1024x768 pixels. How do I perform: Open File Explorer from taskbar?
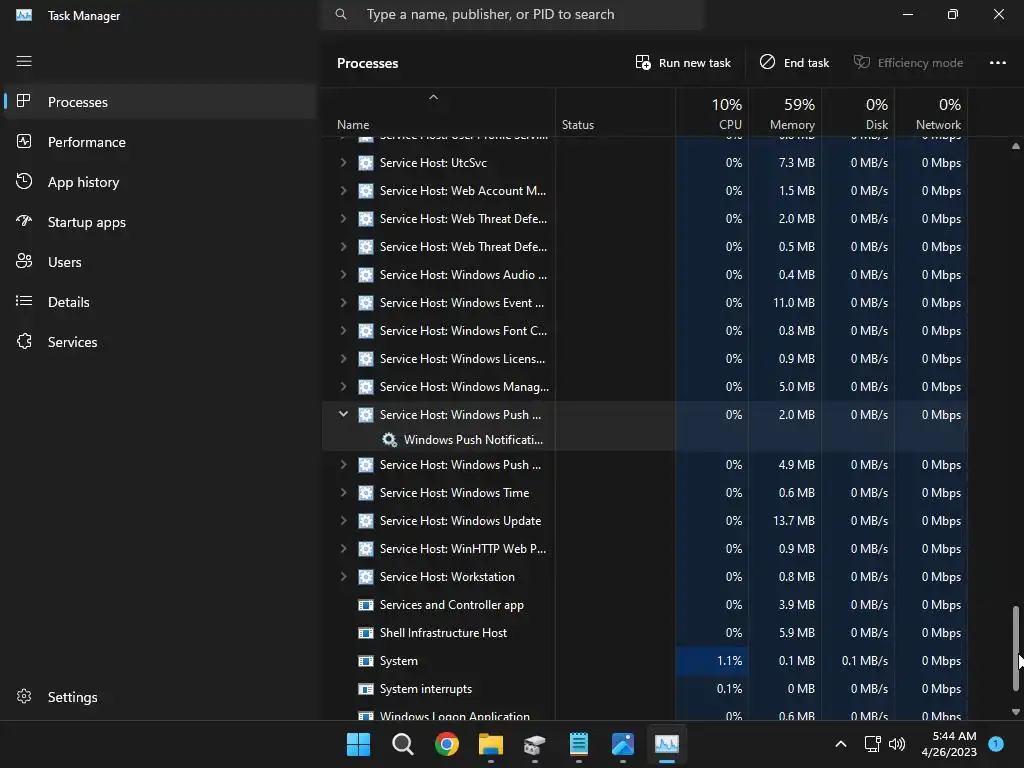coord(490,744)
